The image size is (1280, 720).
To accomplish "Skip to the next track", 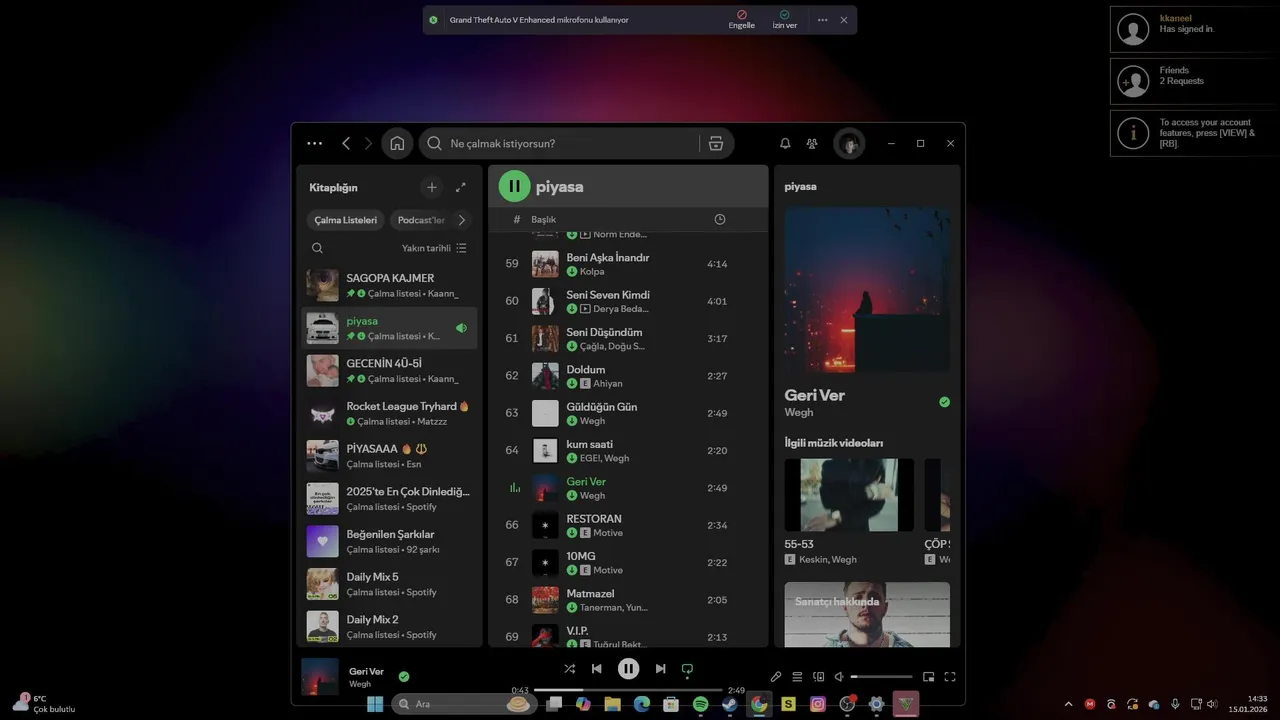I will (660, 669).
